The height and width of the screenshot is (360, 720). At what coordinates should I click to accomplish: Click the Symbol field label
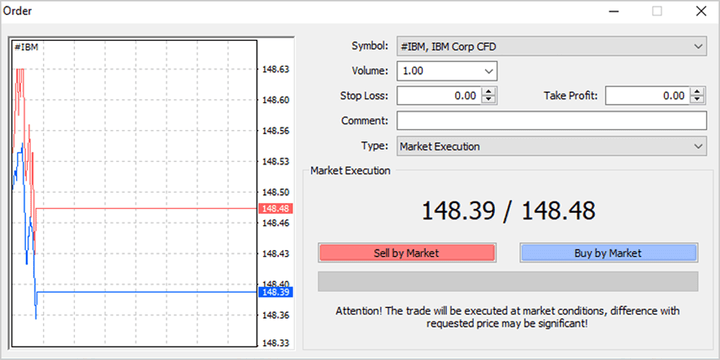point(370,46)
